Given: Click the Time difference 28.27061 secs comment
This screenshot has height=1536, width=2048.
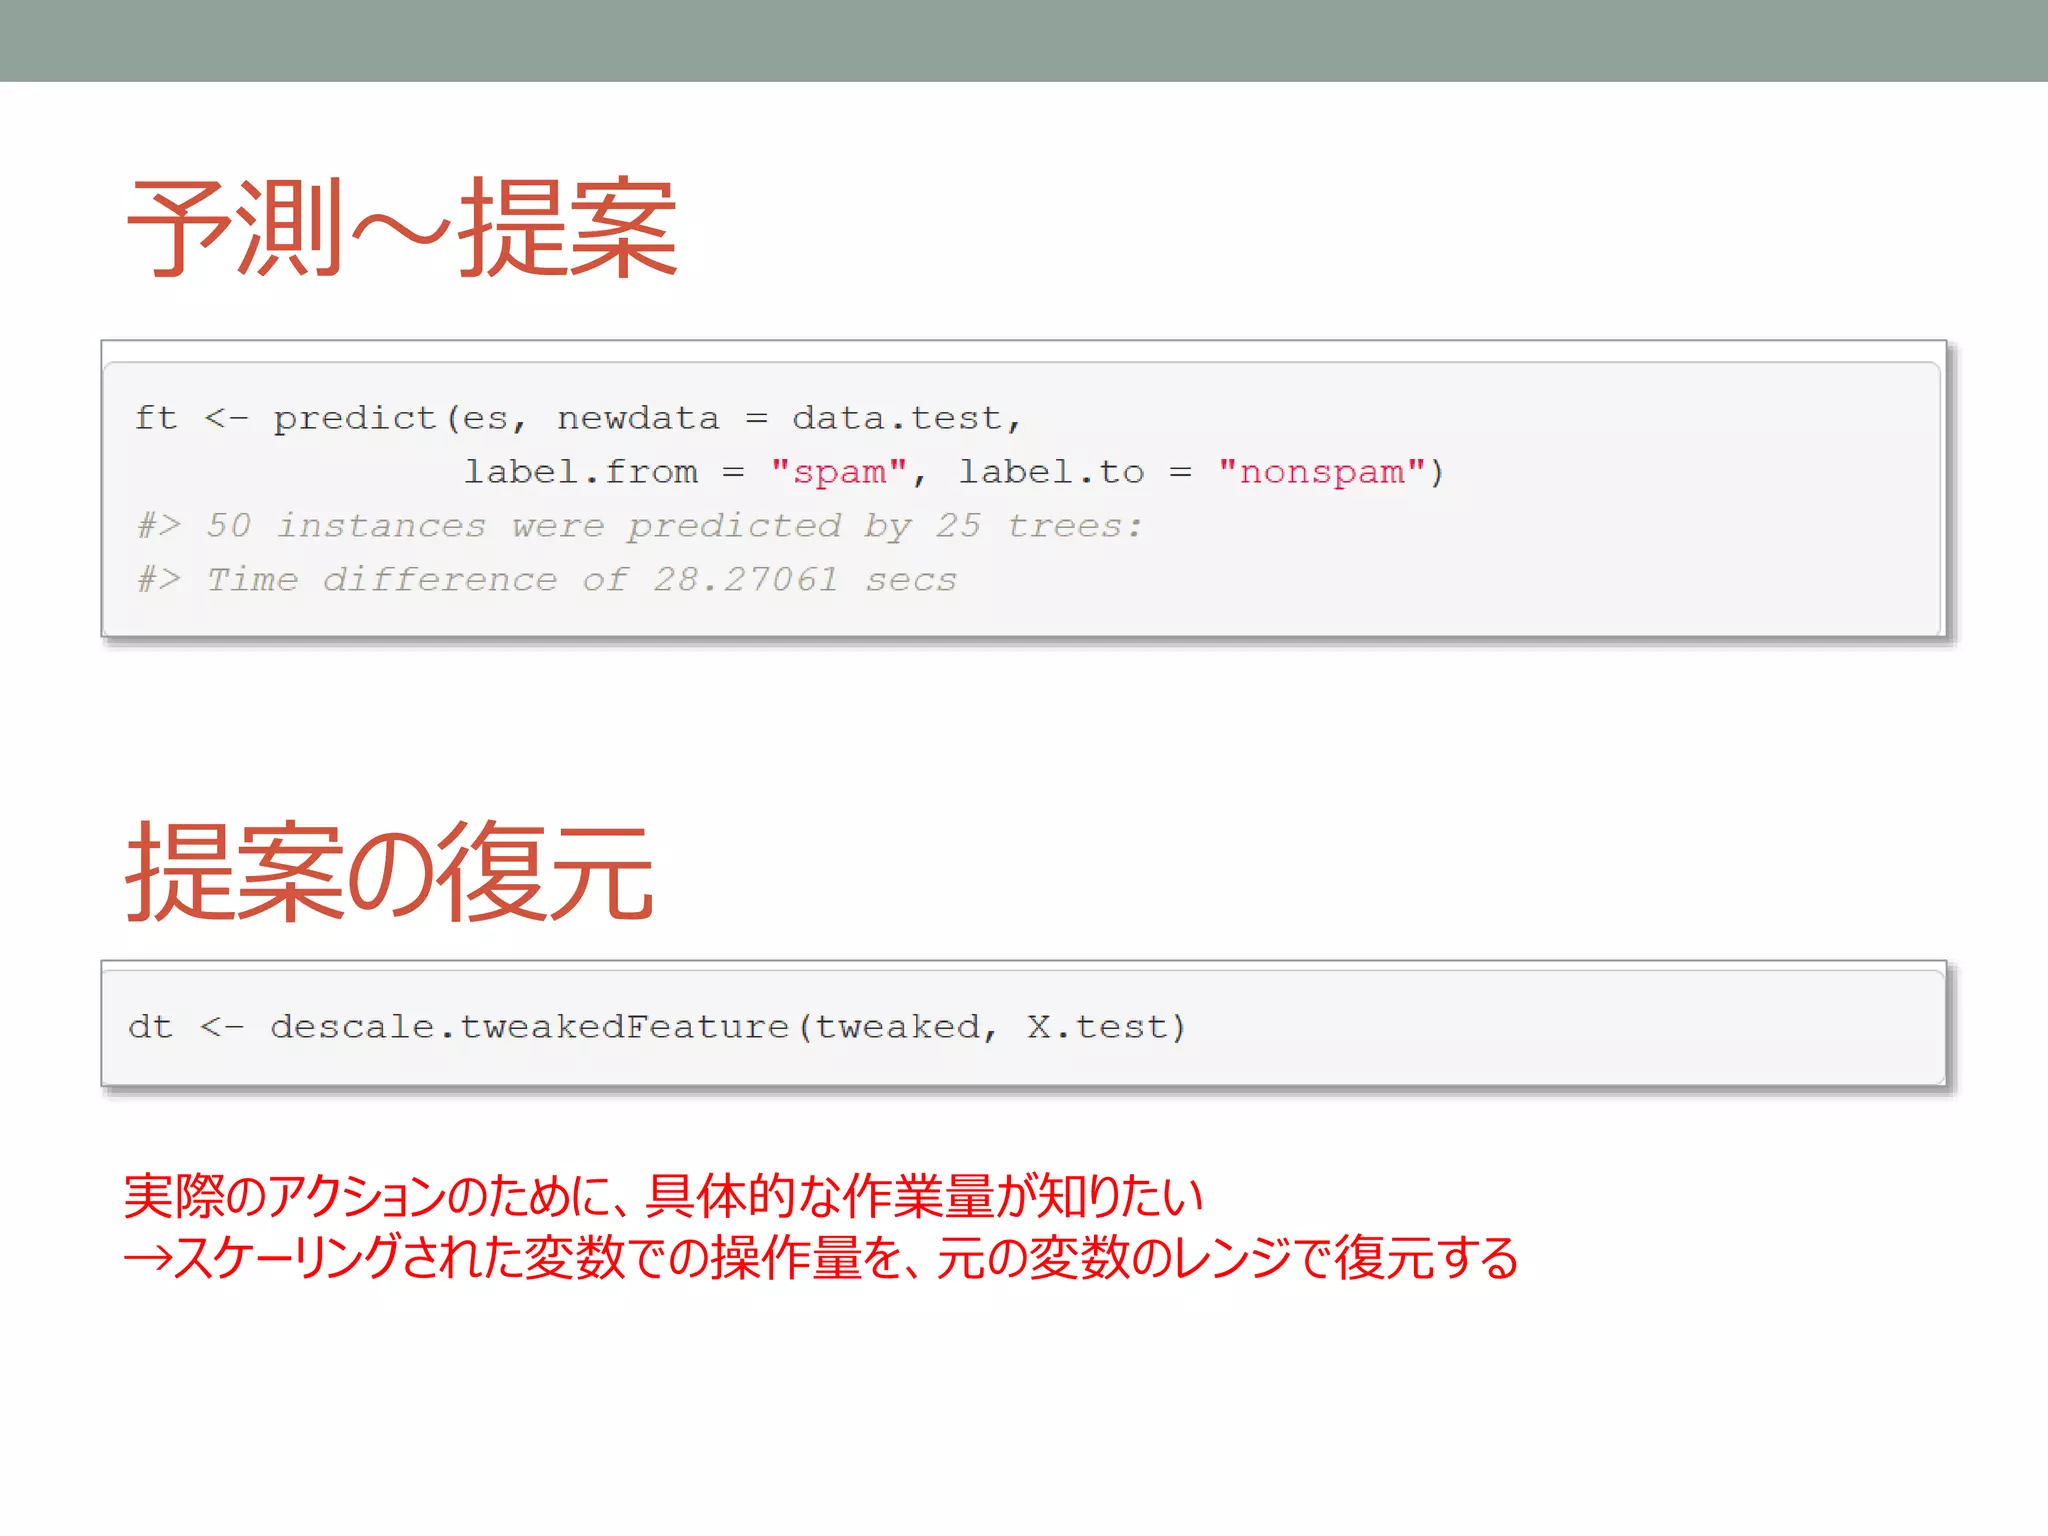Looking at the screenshot, I should (x=548, y=580).
